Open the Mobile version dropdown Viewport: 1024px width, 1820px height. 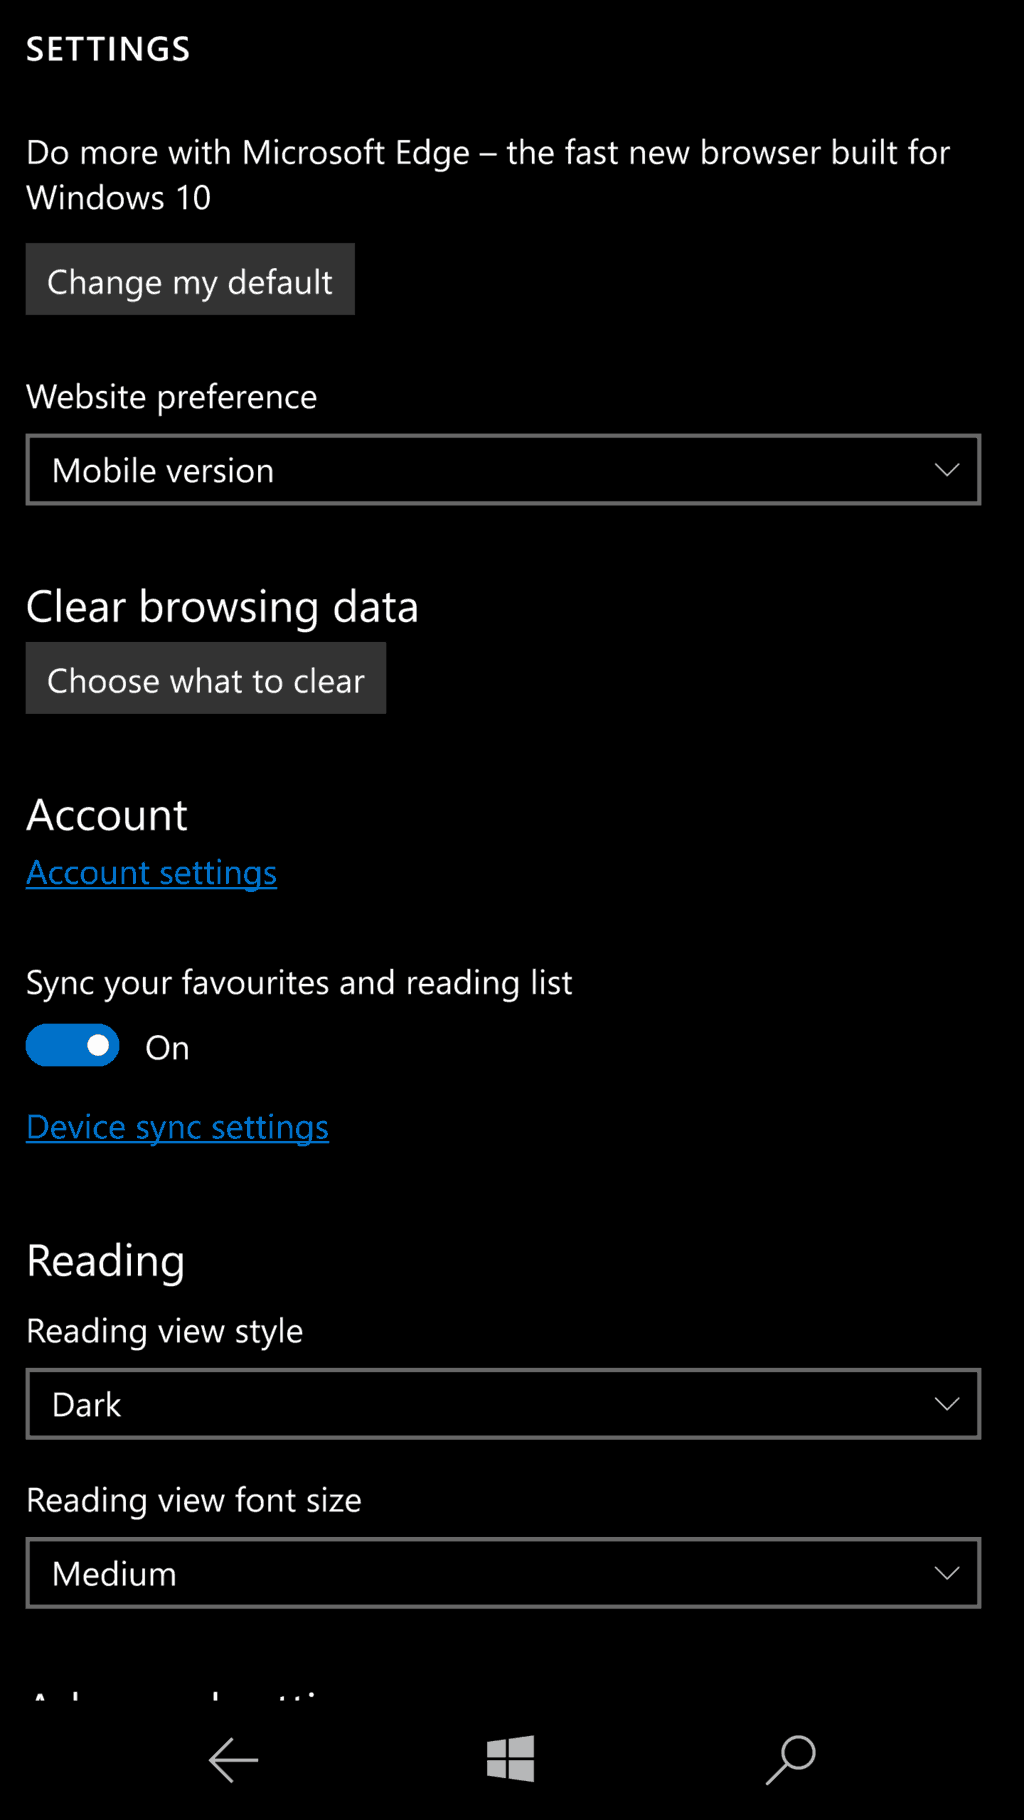[503, 470]
